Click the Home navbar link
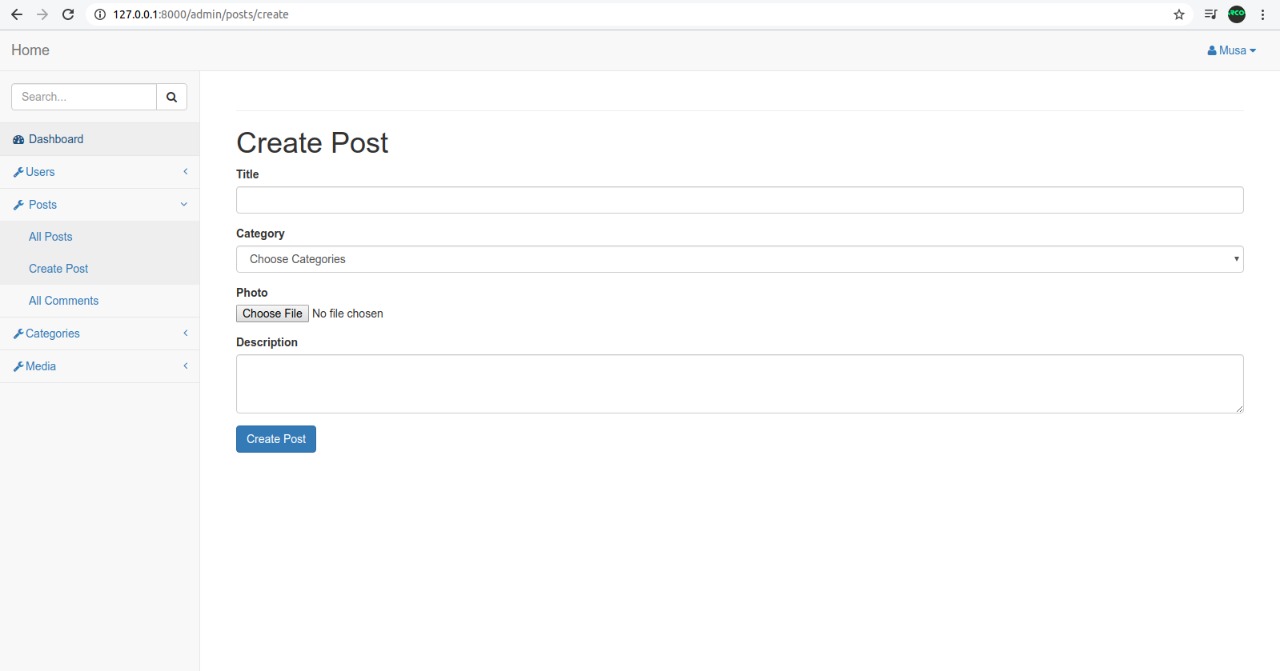 (x=30, y=50)
